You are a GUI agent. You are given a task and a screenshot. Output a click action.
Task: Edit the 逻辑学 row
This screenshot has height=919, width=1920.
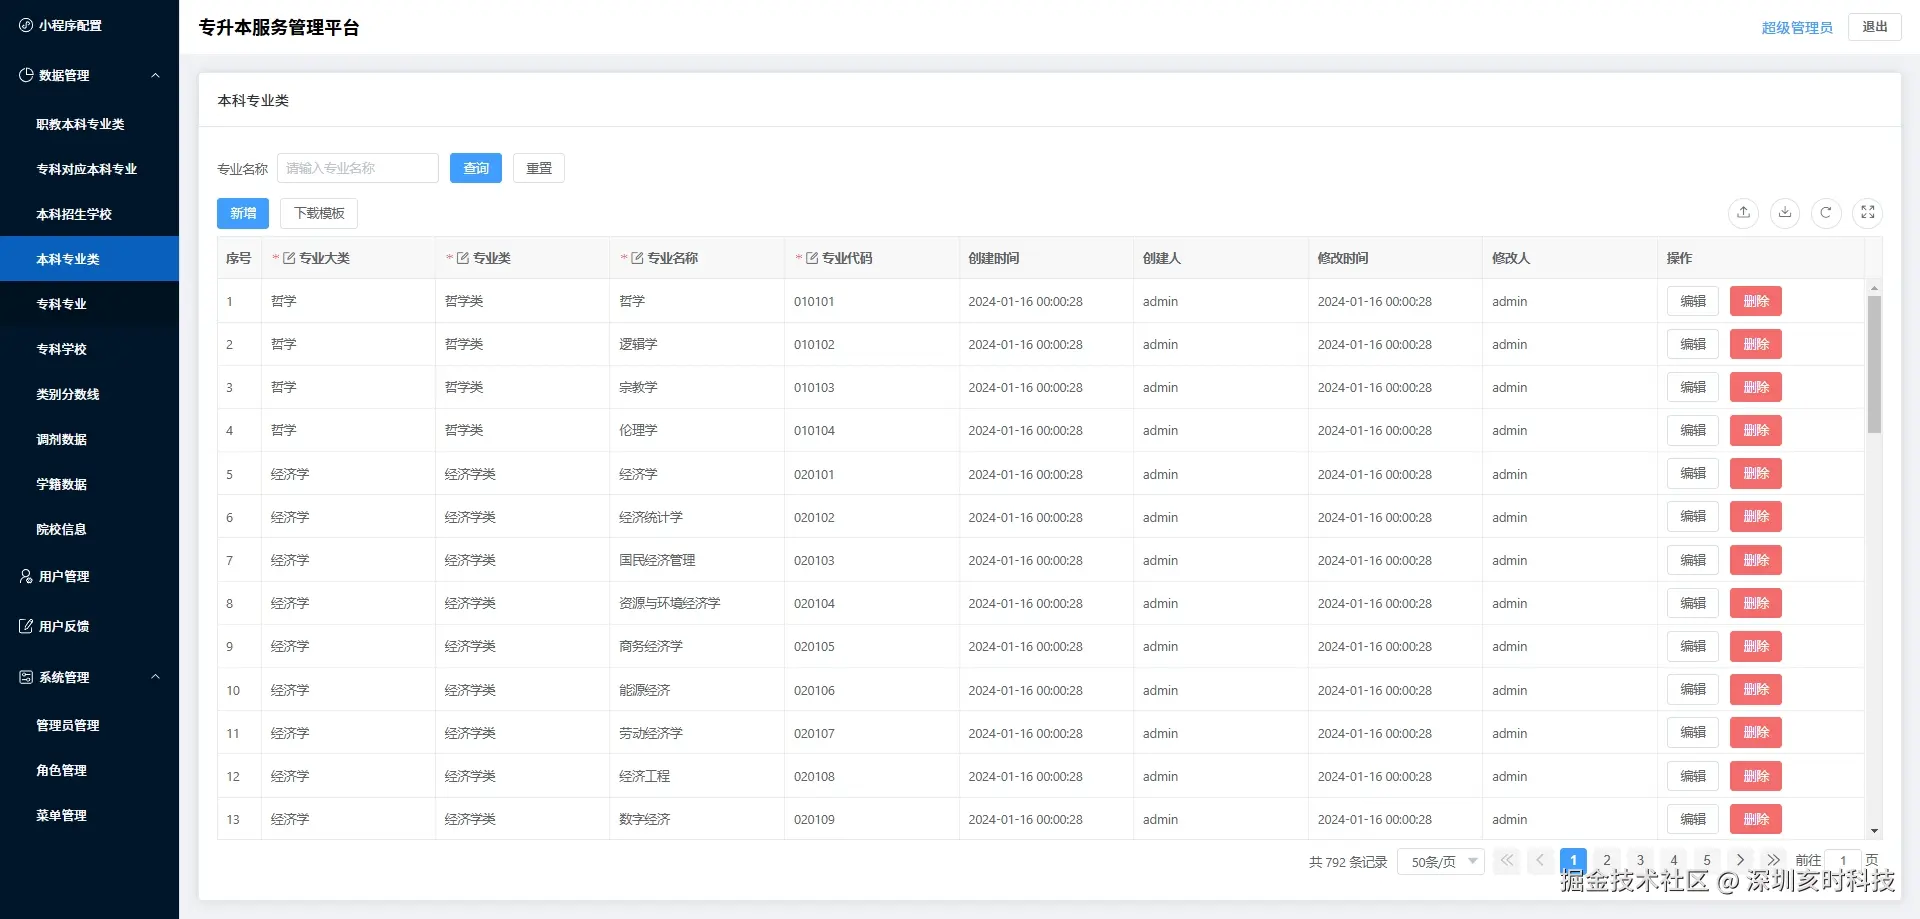[x=1693, y=344]
